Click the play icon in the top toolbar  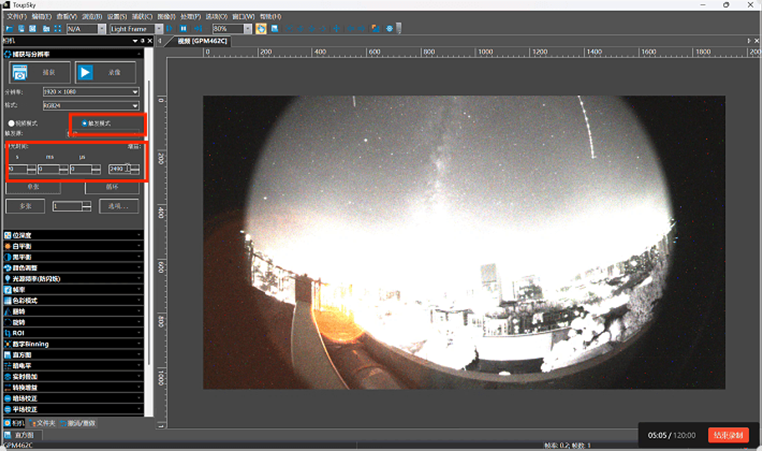coord(169,29)
